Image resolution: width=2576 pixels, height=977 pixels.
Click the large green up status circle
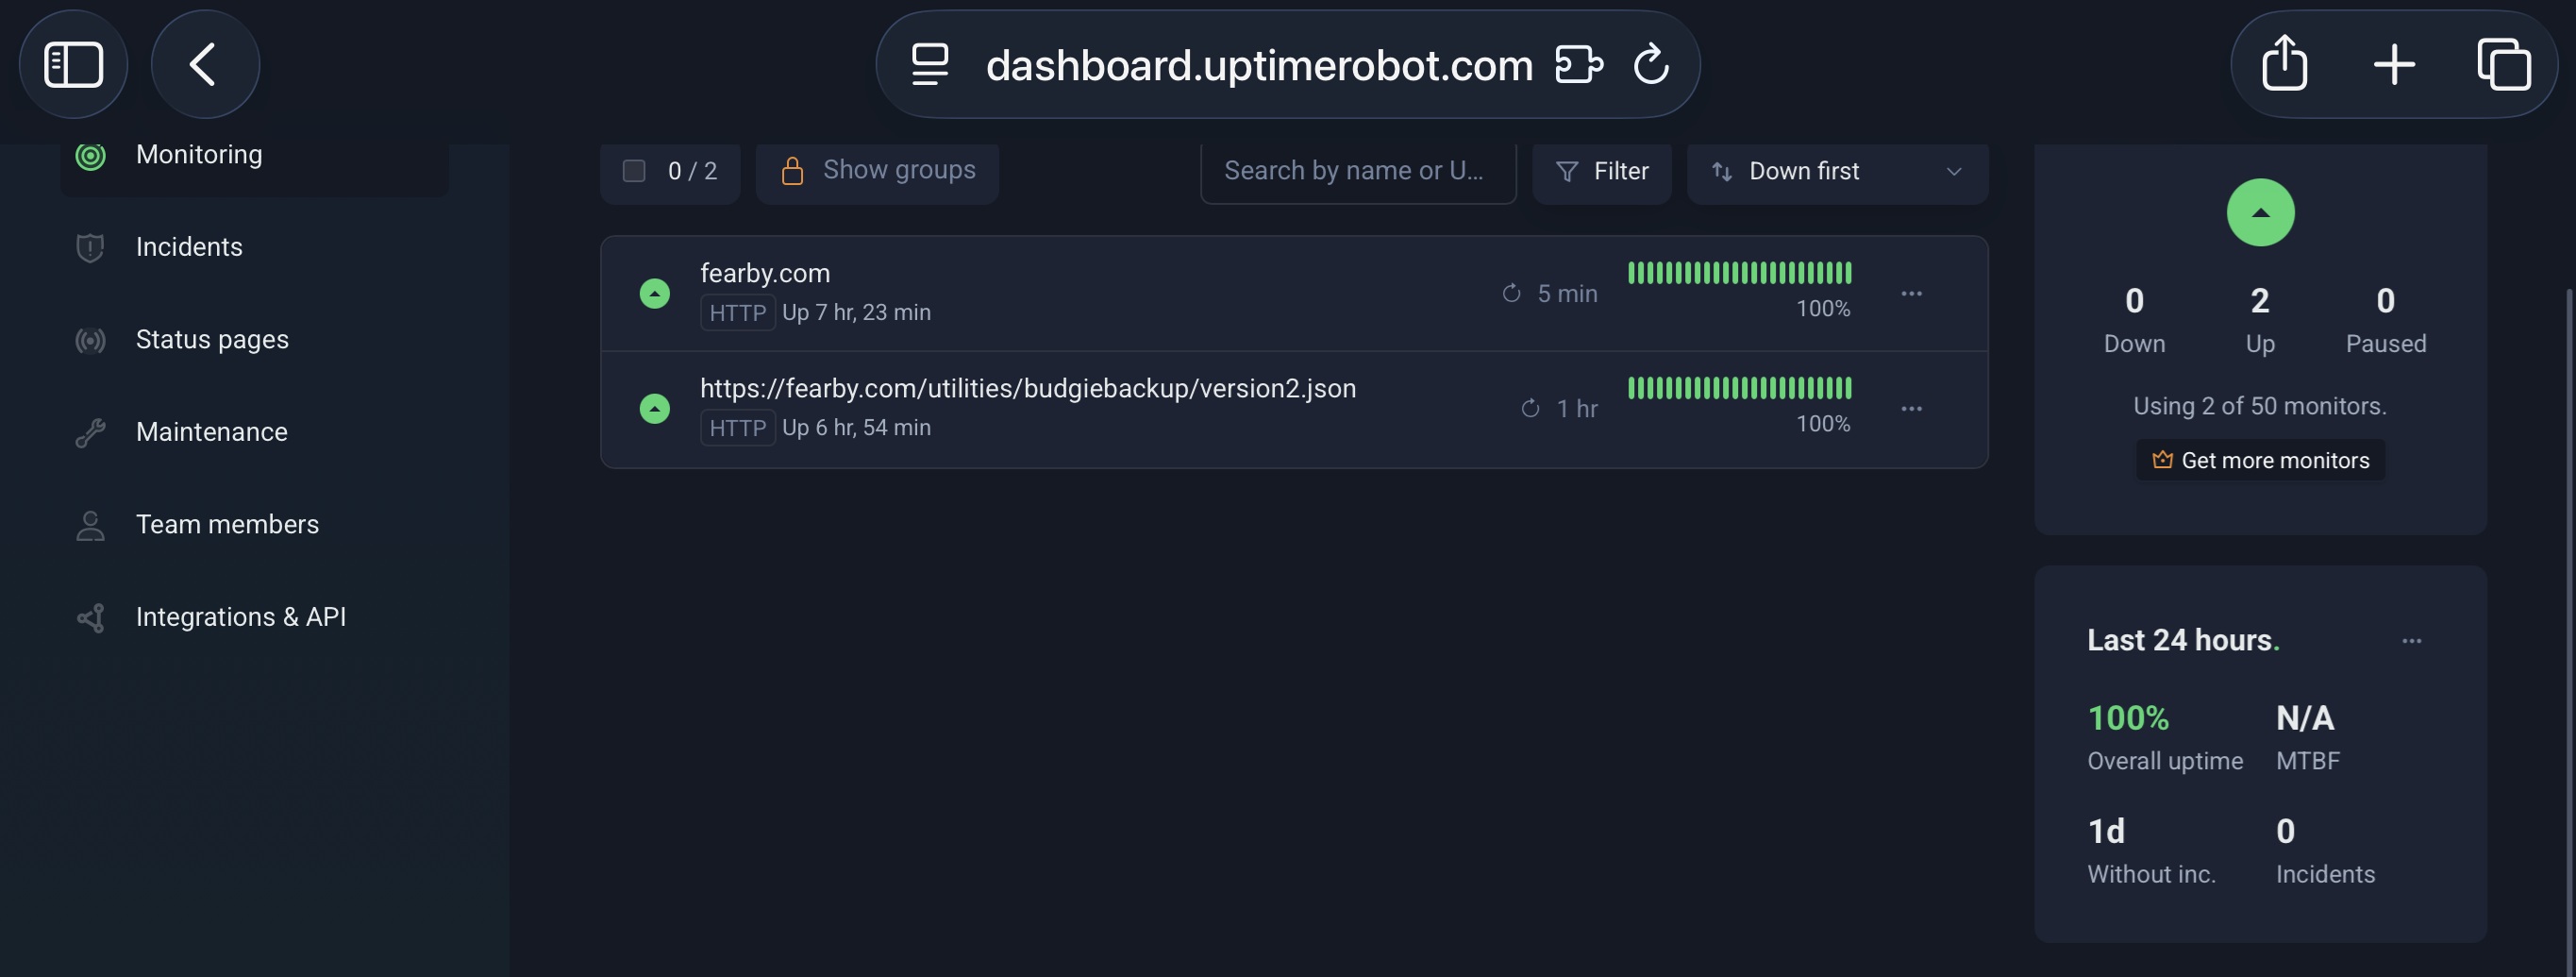pyautogui.click(x=2260, y=213)
